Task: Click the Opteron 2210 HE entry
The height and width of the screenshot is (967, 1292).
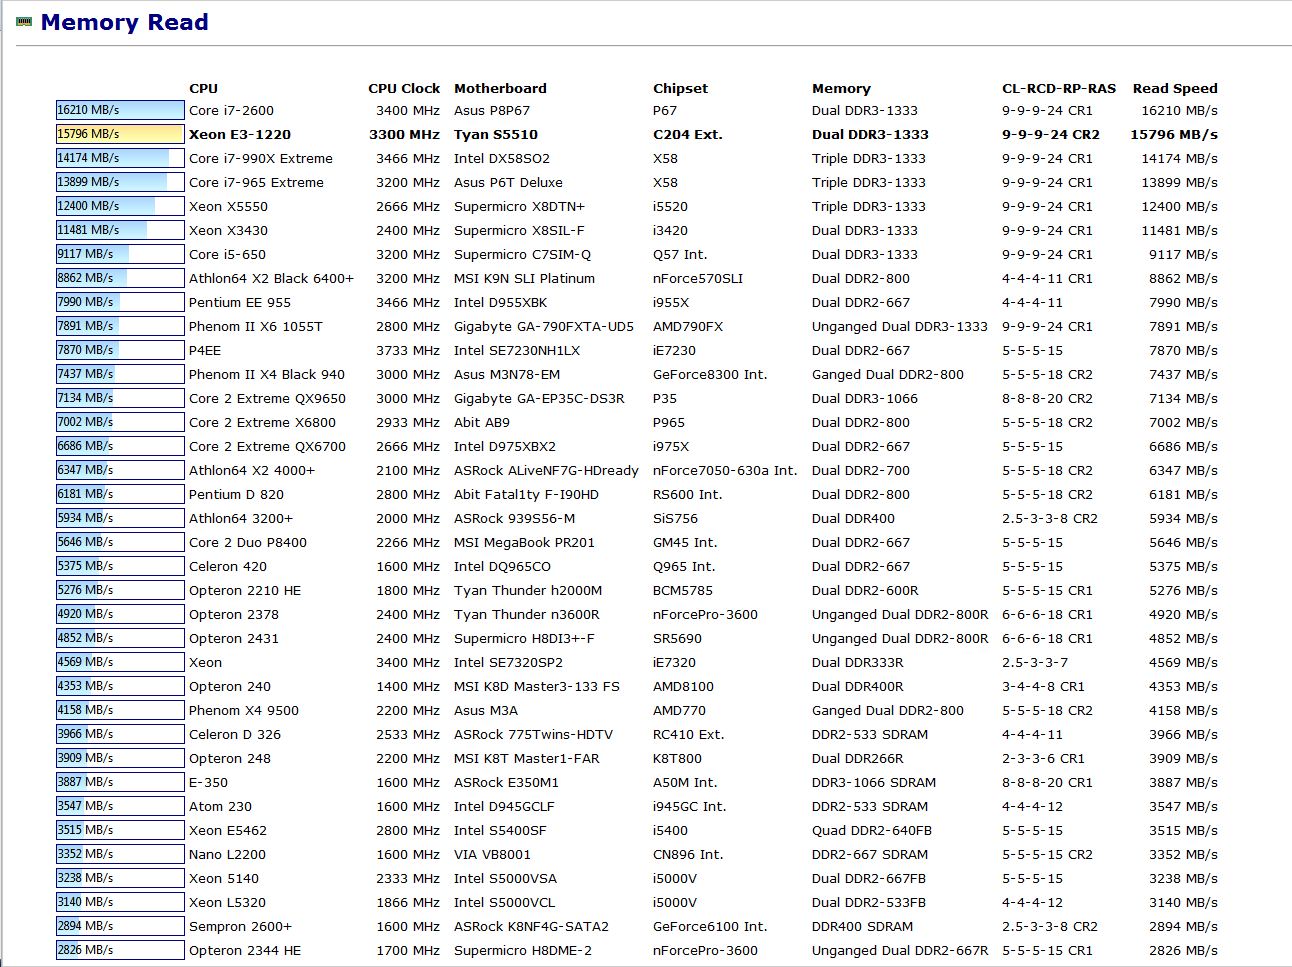Action: (x=245, y=591)
